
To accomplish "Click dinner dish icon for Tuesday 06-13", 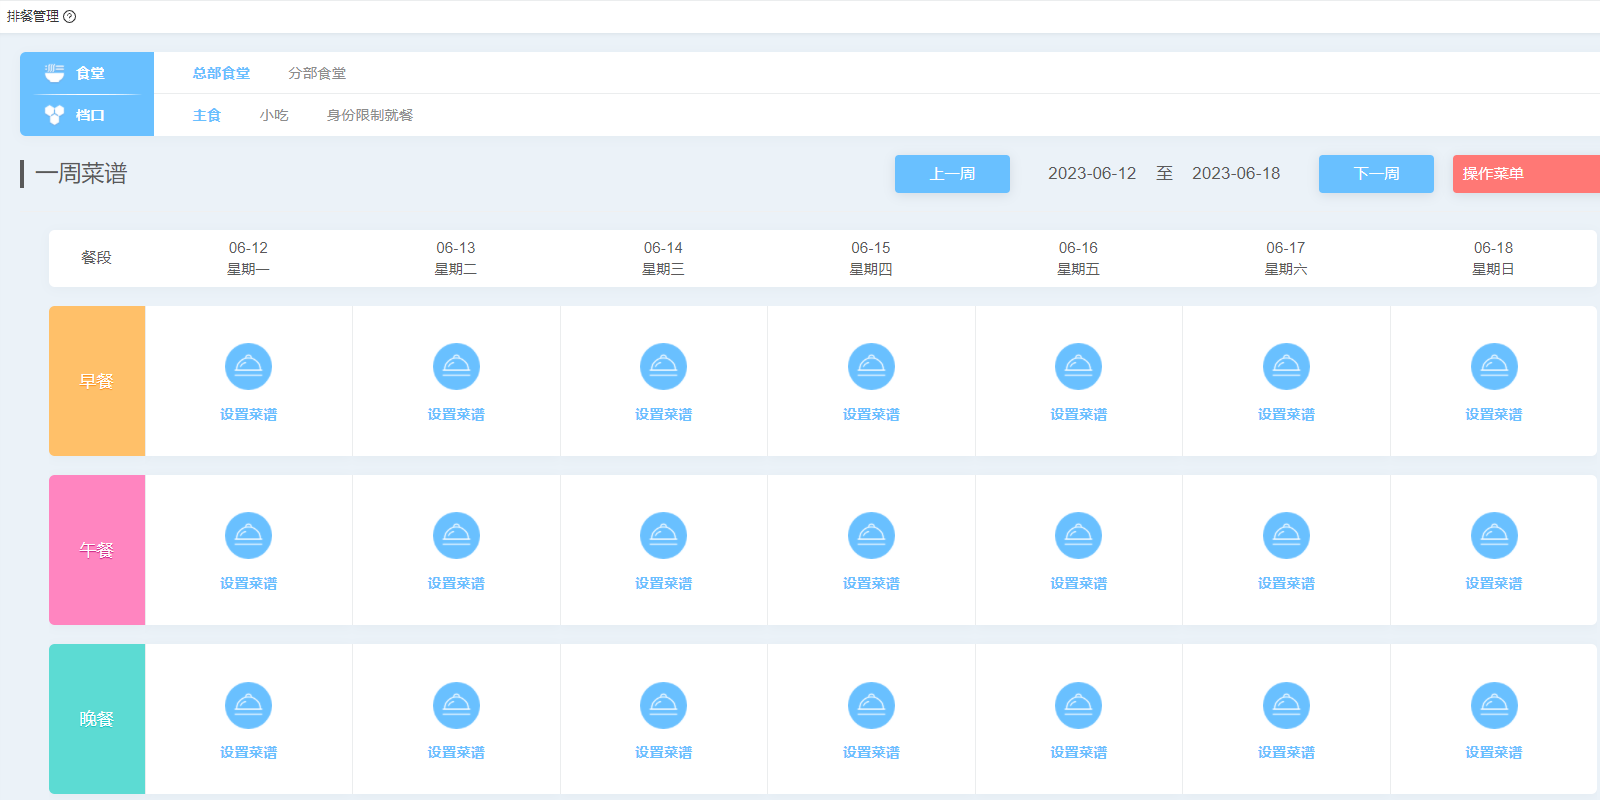I will [456, 705].
